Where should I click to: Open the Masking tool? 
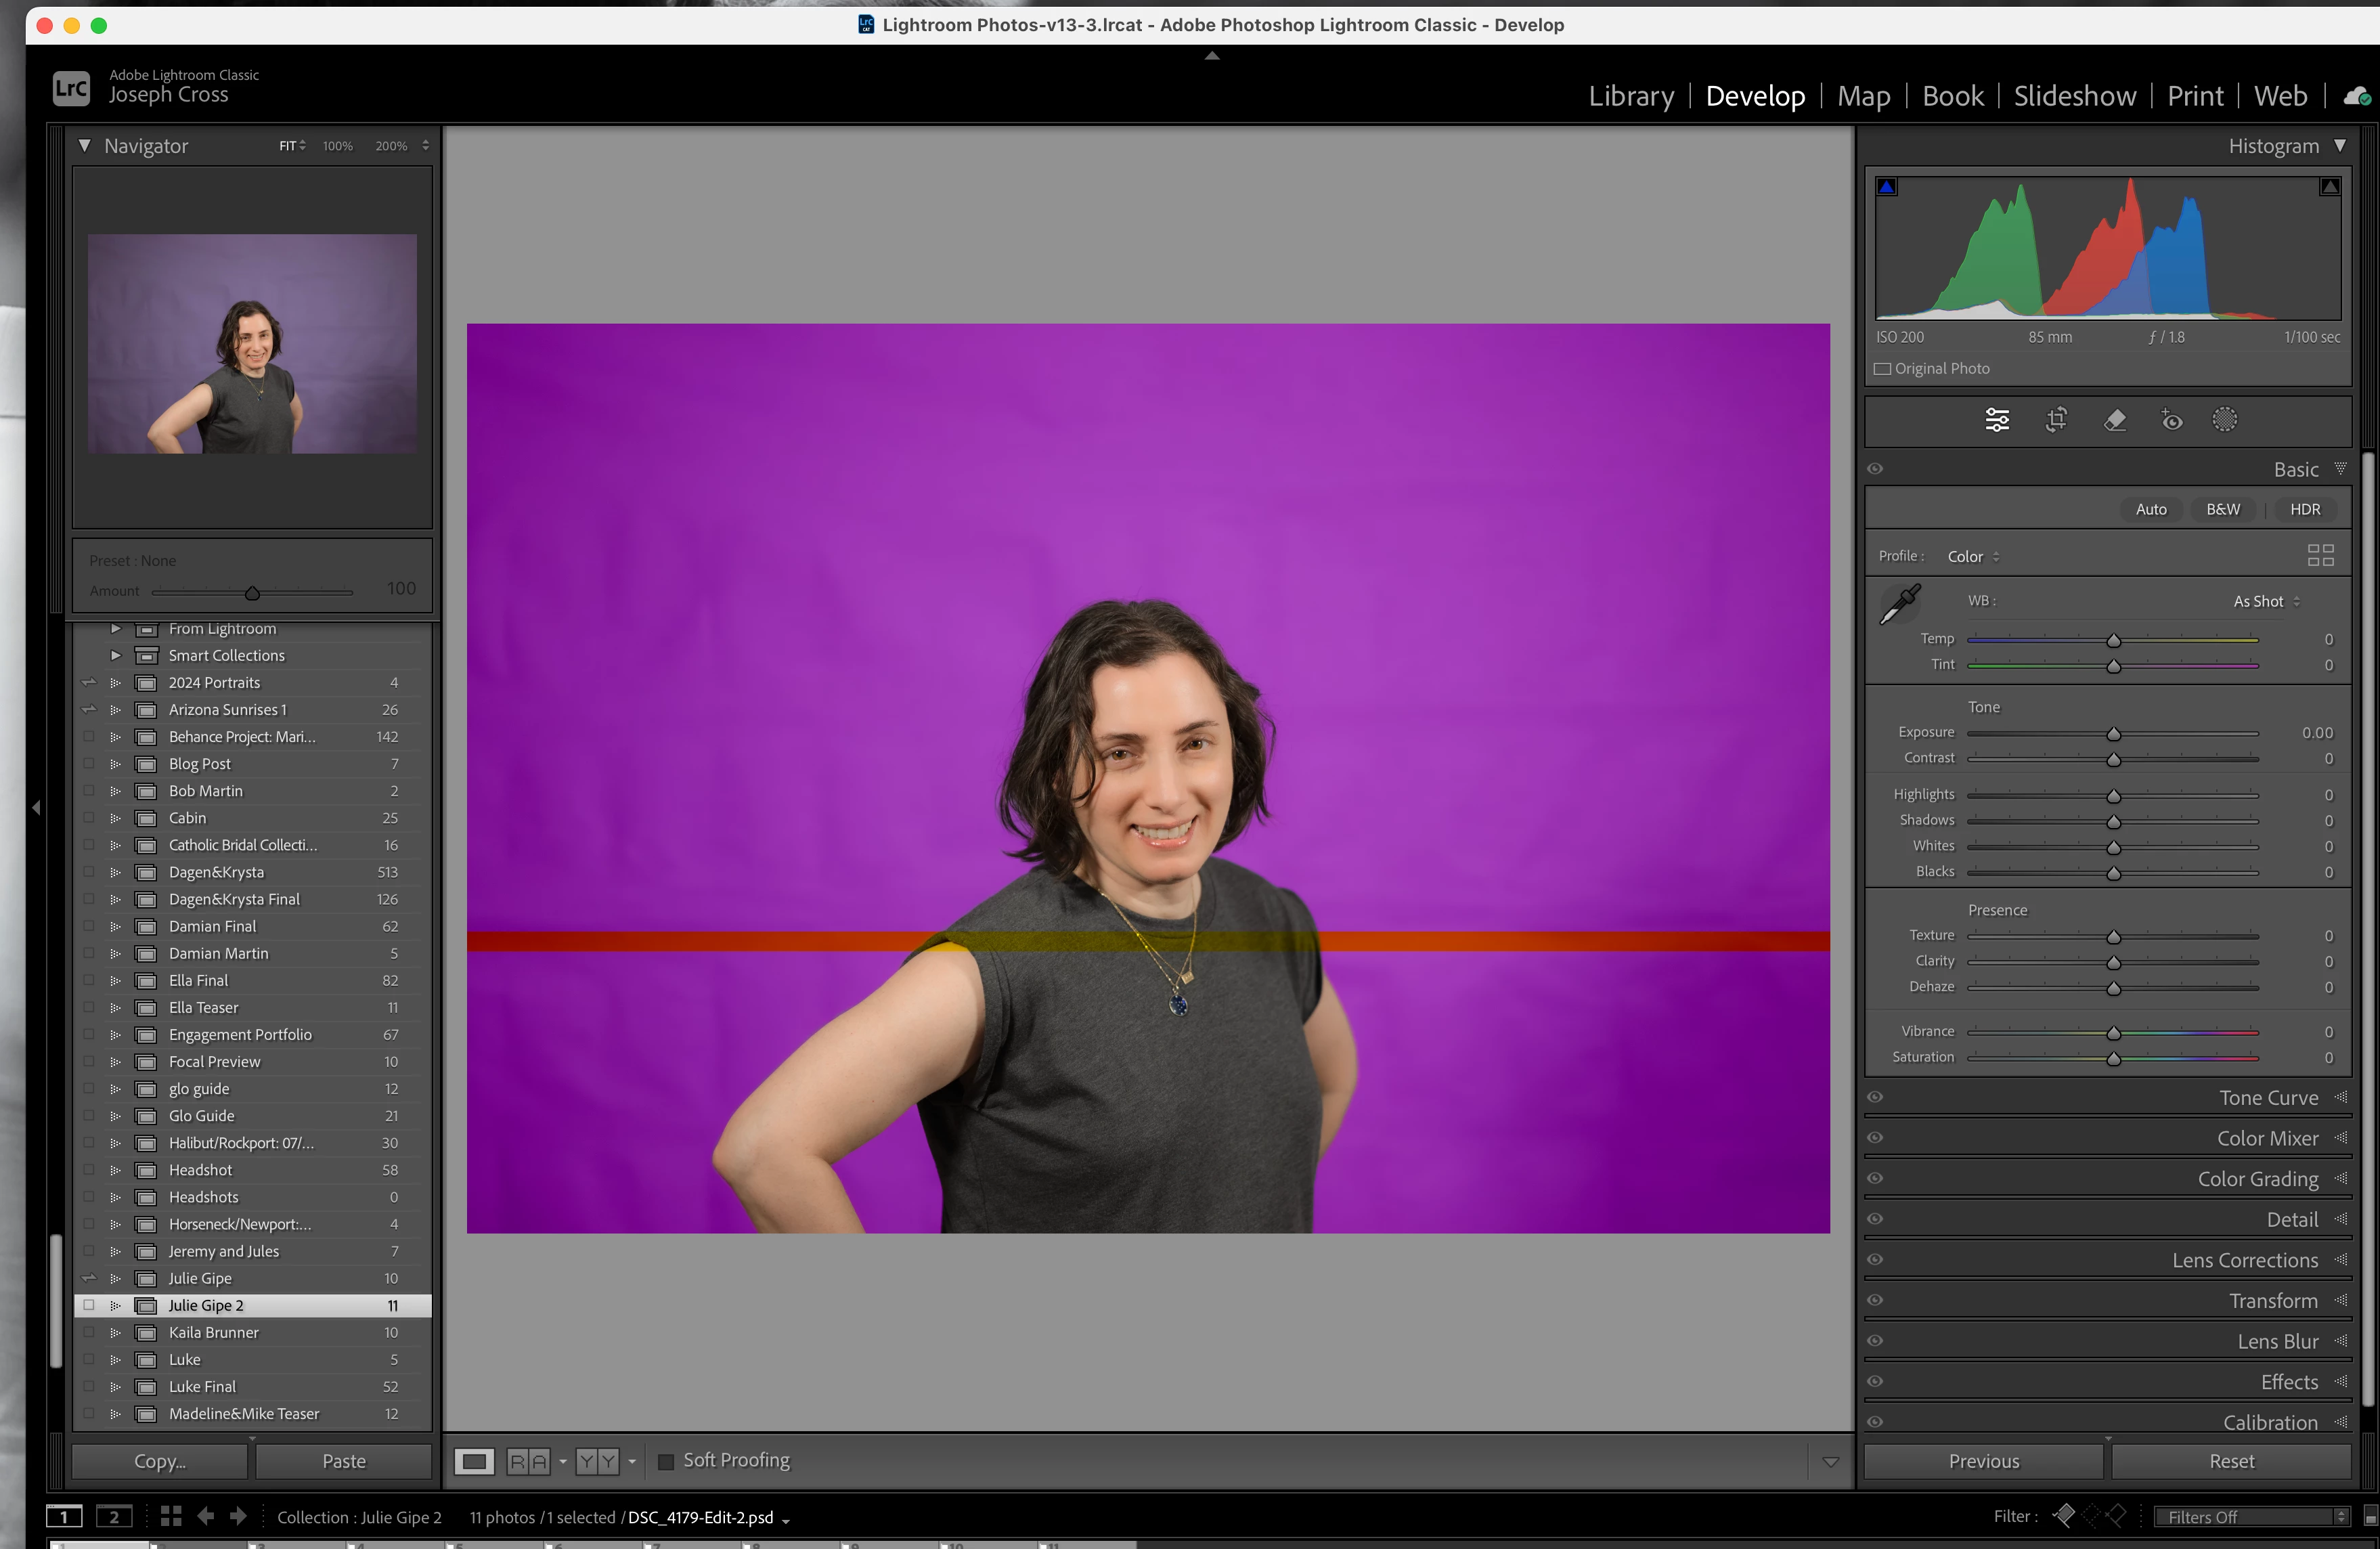[2224, 420]
